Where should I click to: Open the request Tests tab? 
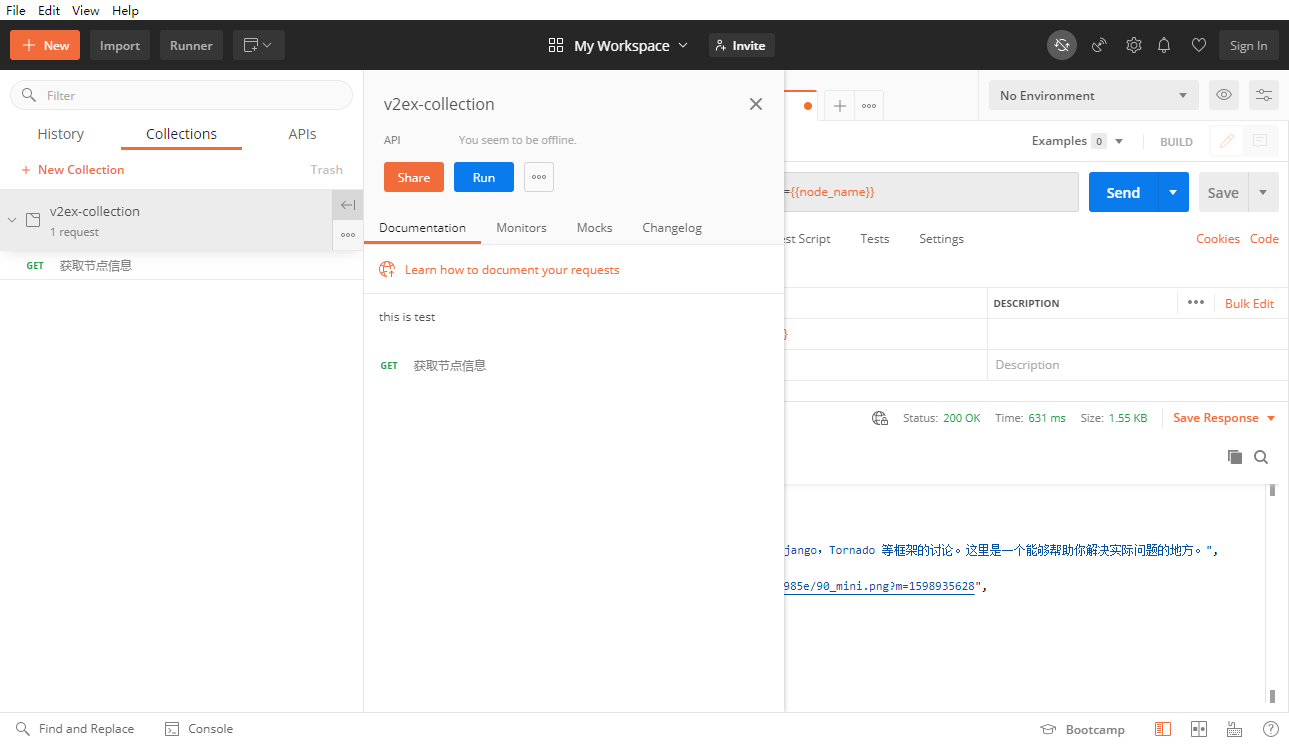click(875, 238)
